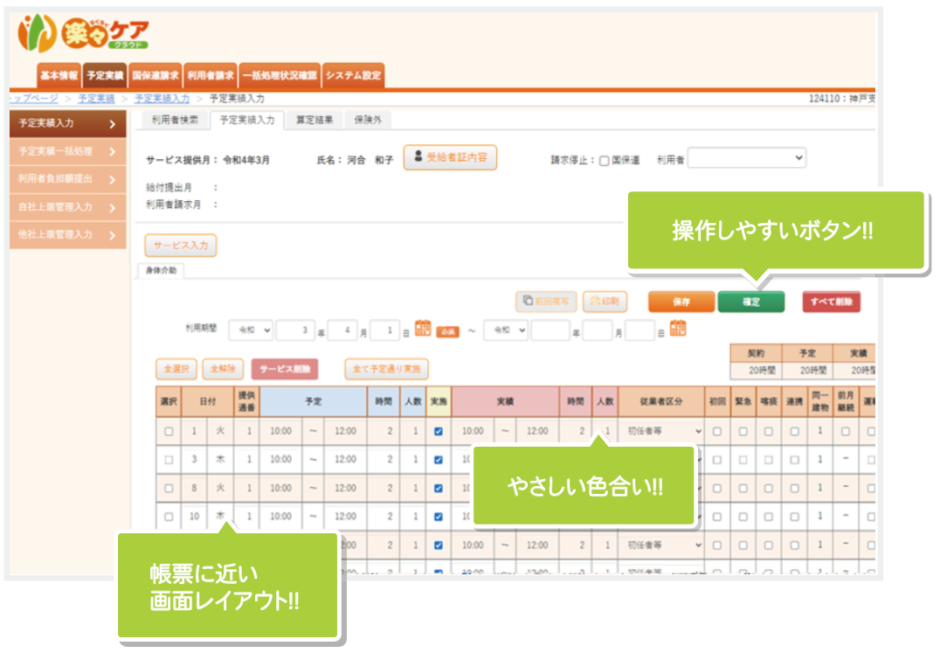Click the orange 保存 button

(x=680, y=301)
